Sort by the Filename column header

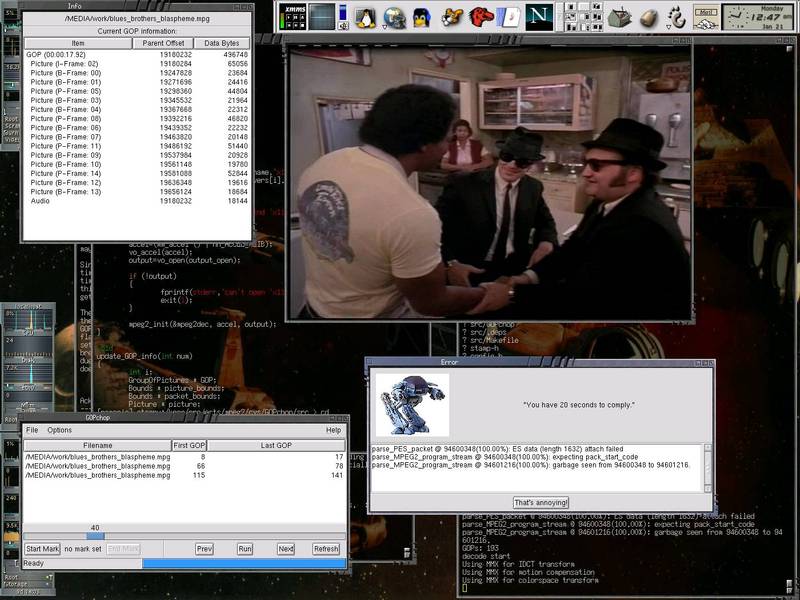[97, 445]
